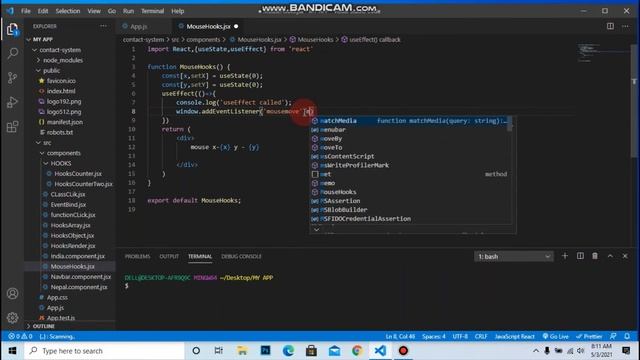Open HooksCounter.jsx in explorer
The height and width of the screenshot is (360, 640).
[x=78, y=173]
